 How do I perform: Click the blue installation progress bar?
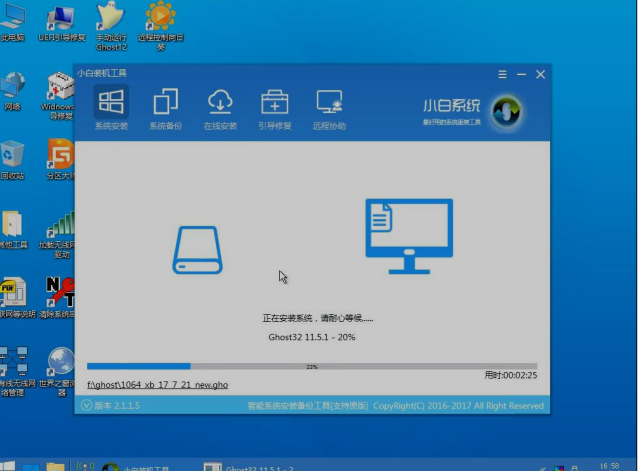[x=139, y=367]
